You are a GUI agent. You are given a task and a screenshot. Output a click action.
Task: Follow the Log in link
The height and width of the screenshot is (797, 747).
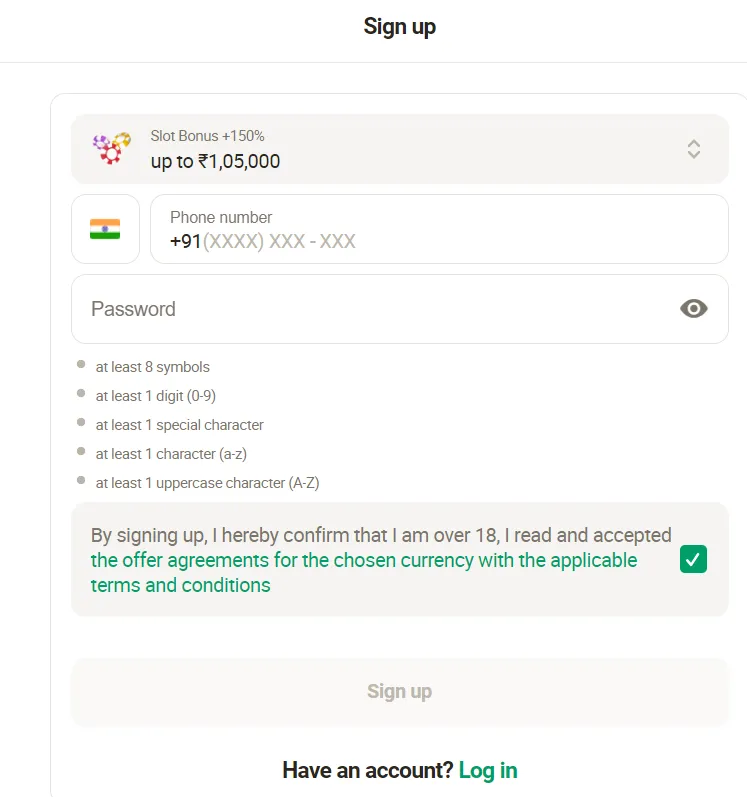pyautogui.click(x=488, y=770)
